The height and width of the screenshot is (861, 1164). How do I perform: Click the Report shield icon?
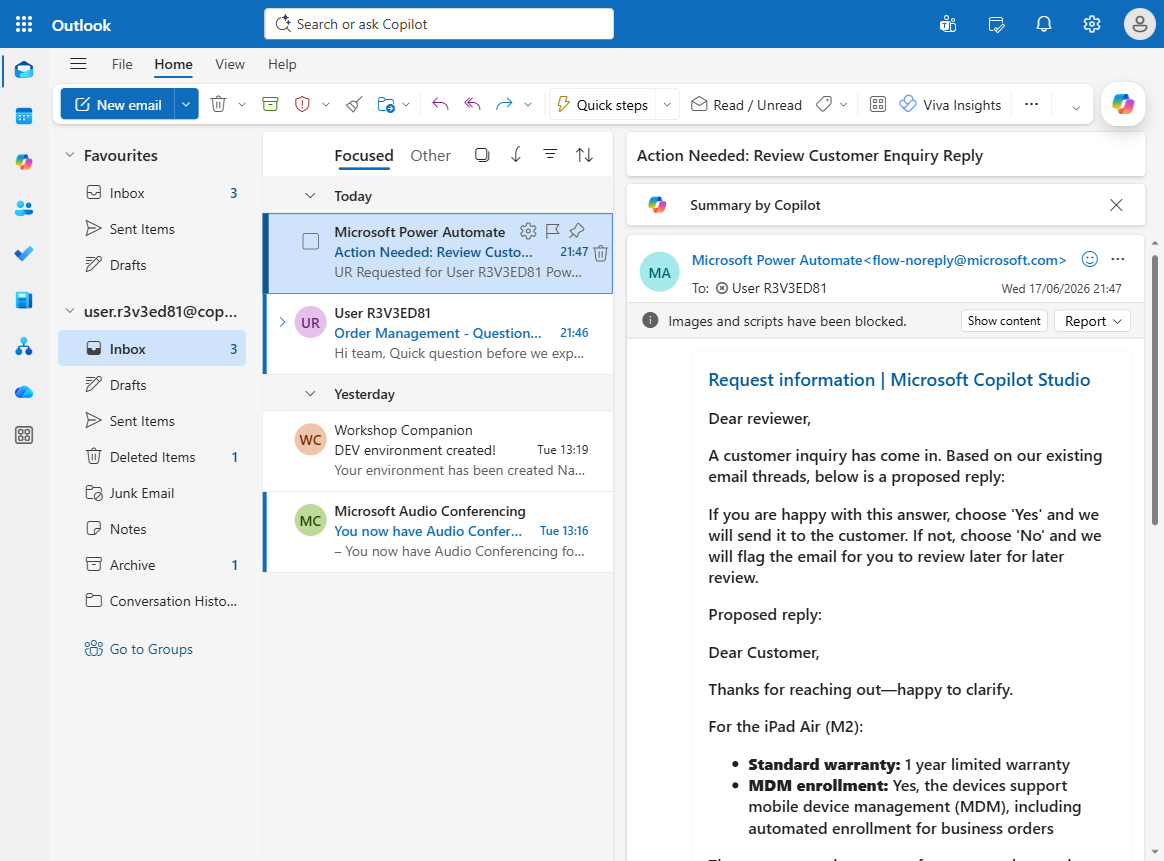(302, 105)
